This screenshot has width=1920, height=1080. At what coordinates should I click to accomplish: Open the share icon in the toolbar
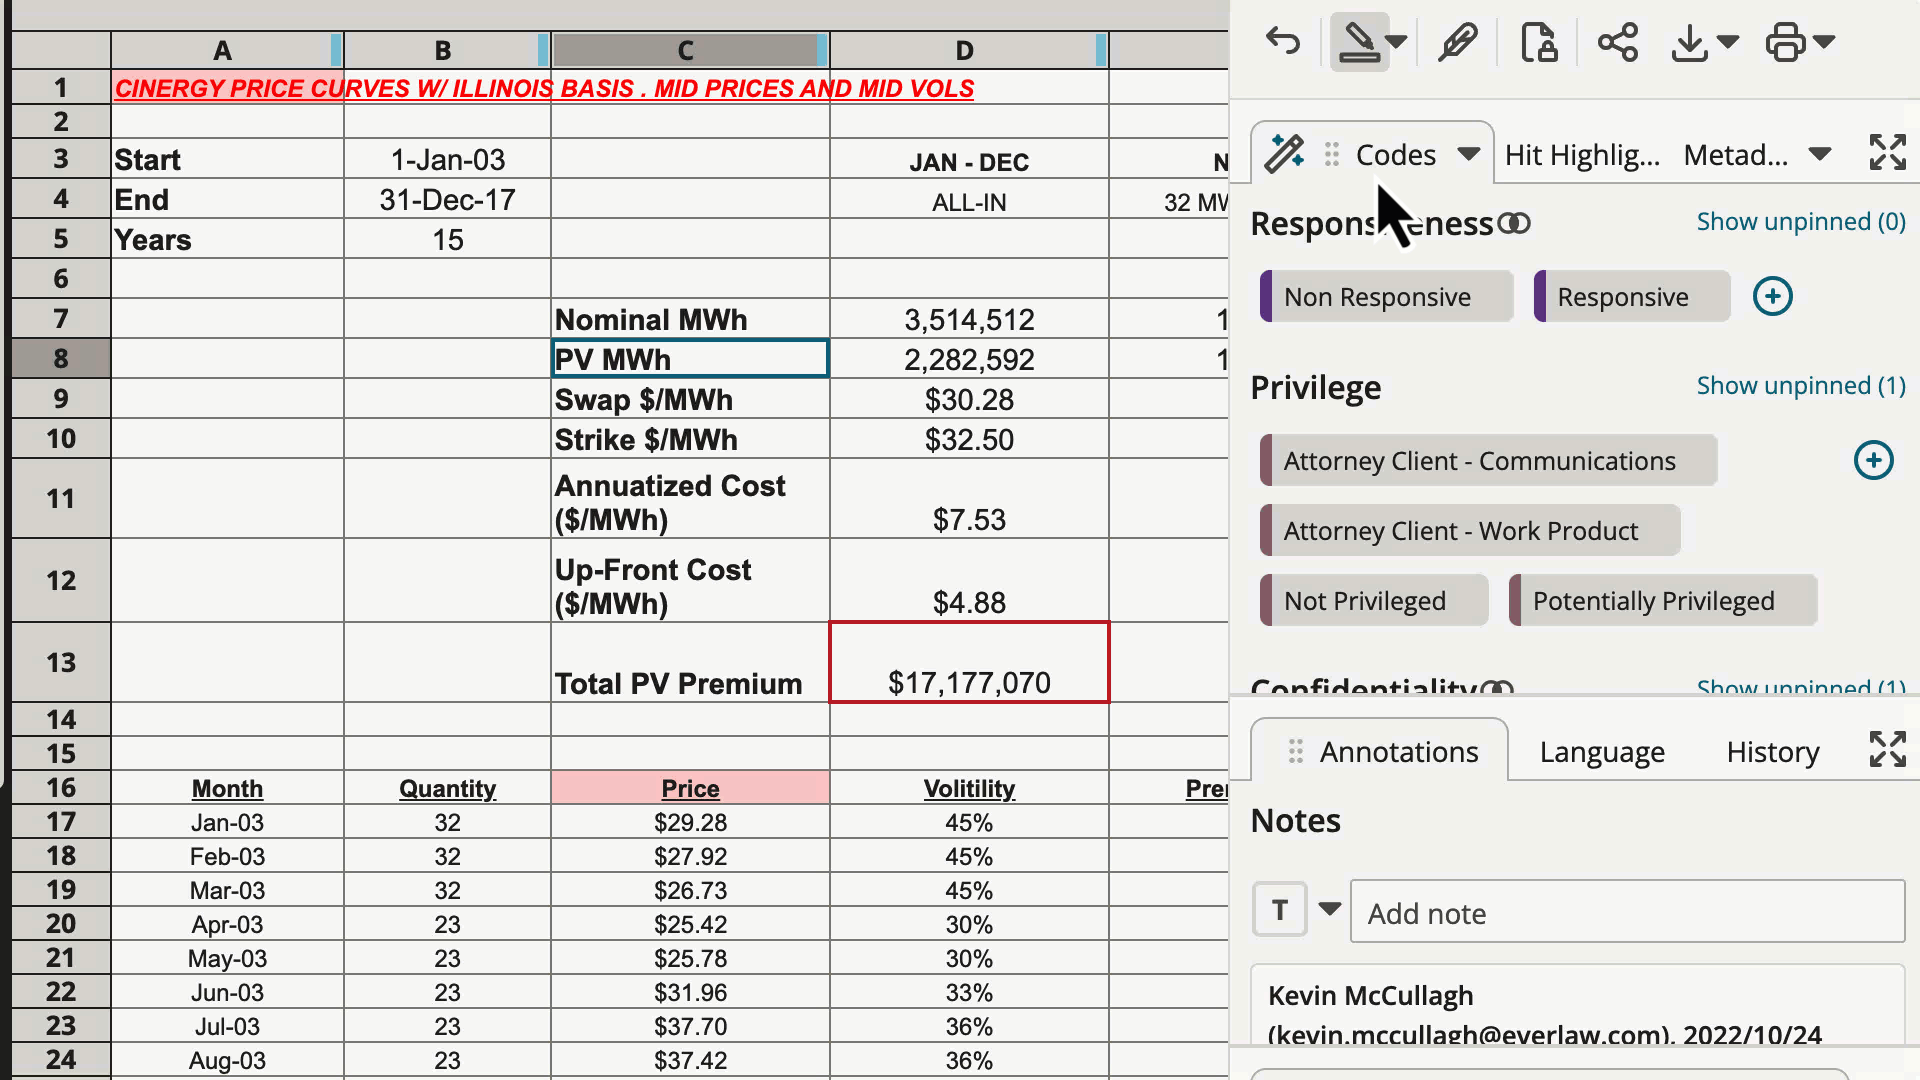(x=1618, y=42)
